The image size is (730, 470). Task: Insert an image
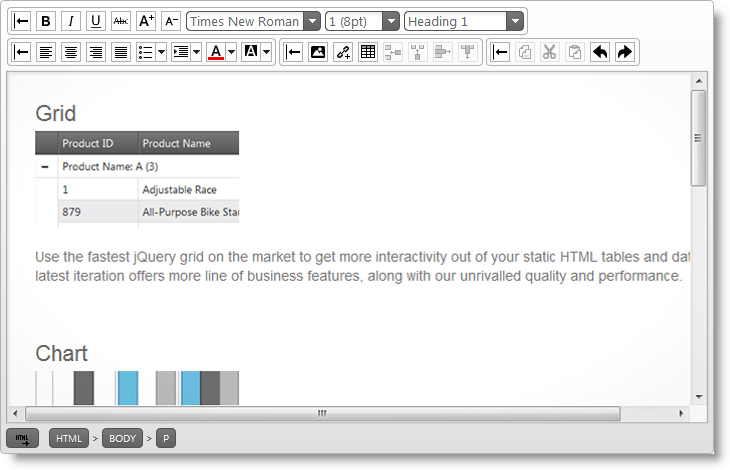click(x=318, y=52)
